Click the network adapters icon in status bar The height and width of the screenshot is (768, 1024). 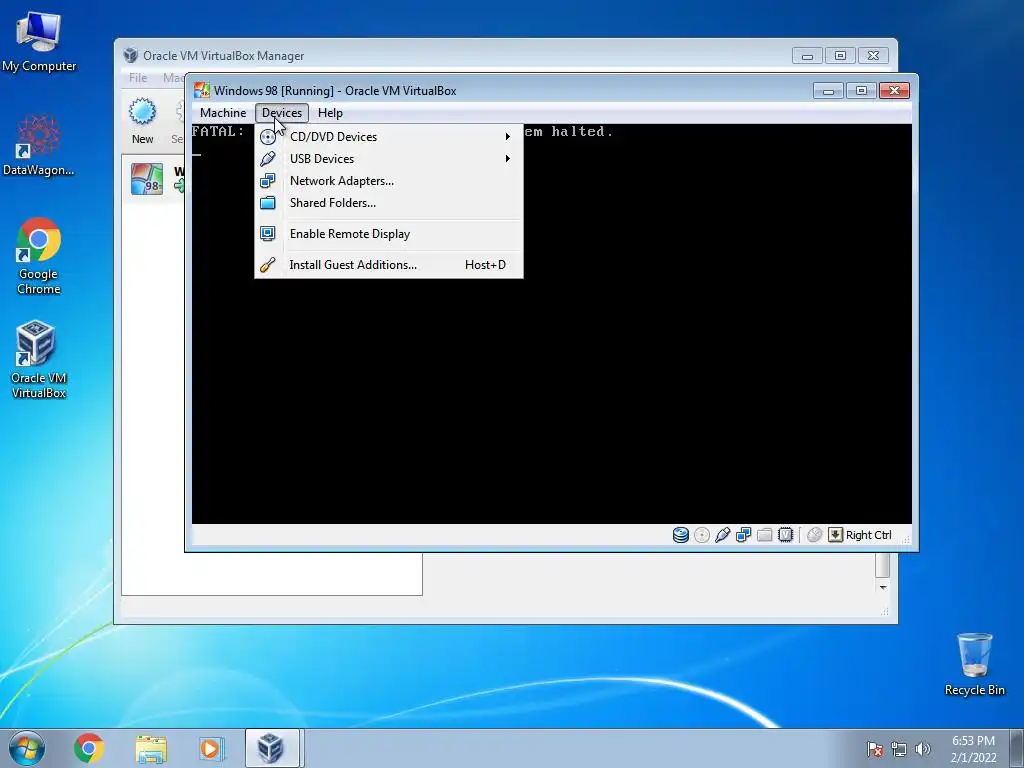(743, 535)
